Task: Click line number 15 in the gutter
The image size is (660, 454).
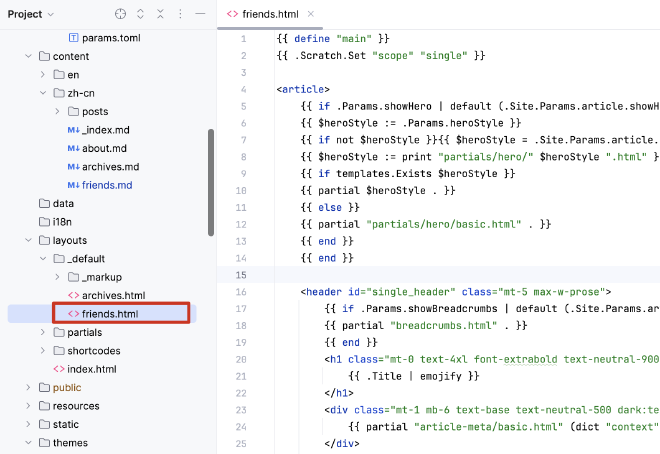Action: click(x=242, y=274)
